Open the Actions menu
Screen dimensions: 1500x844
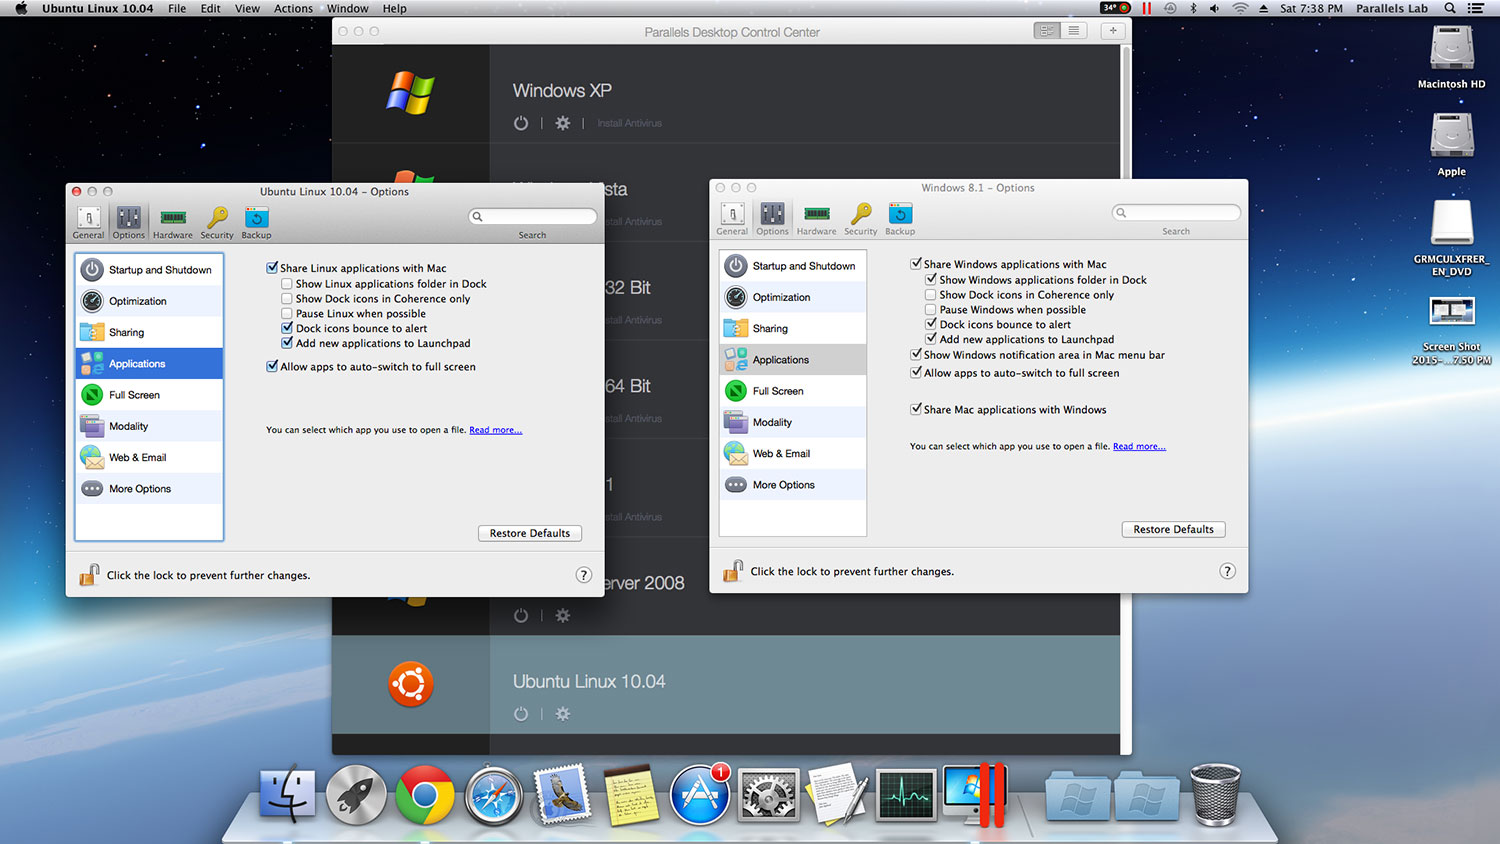293,8
